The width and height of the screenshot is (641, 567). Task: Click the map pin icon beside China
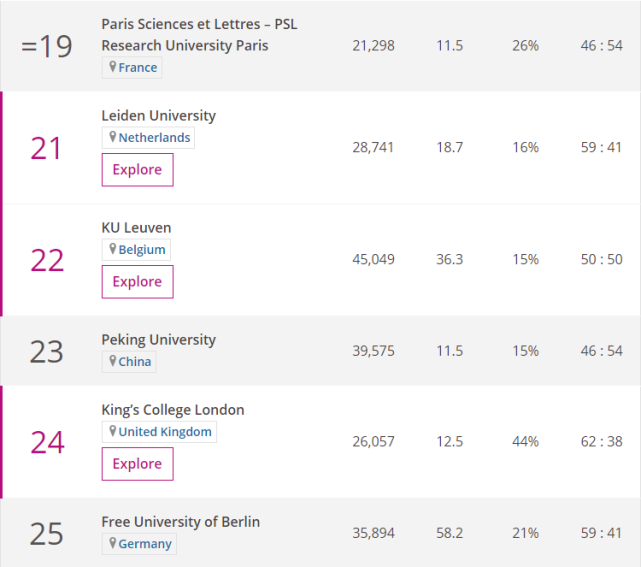click(x=113, y=361)
